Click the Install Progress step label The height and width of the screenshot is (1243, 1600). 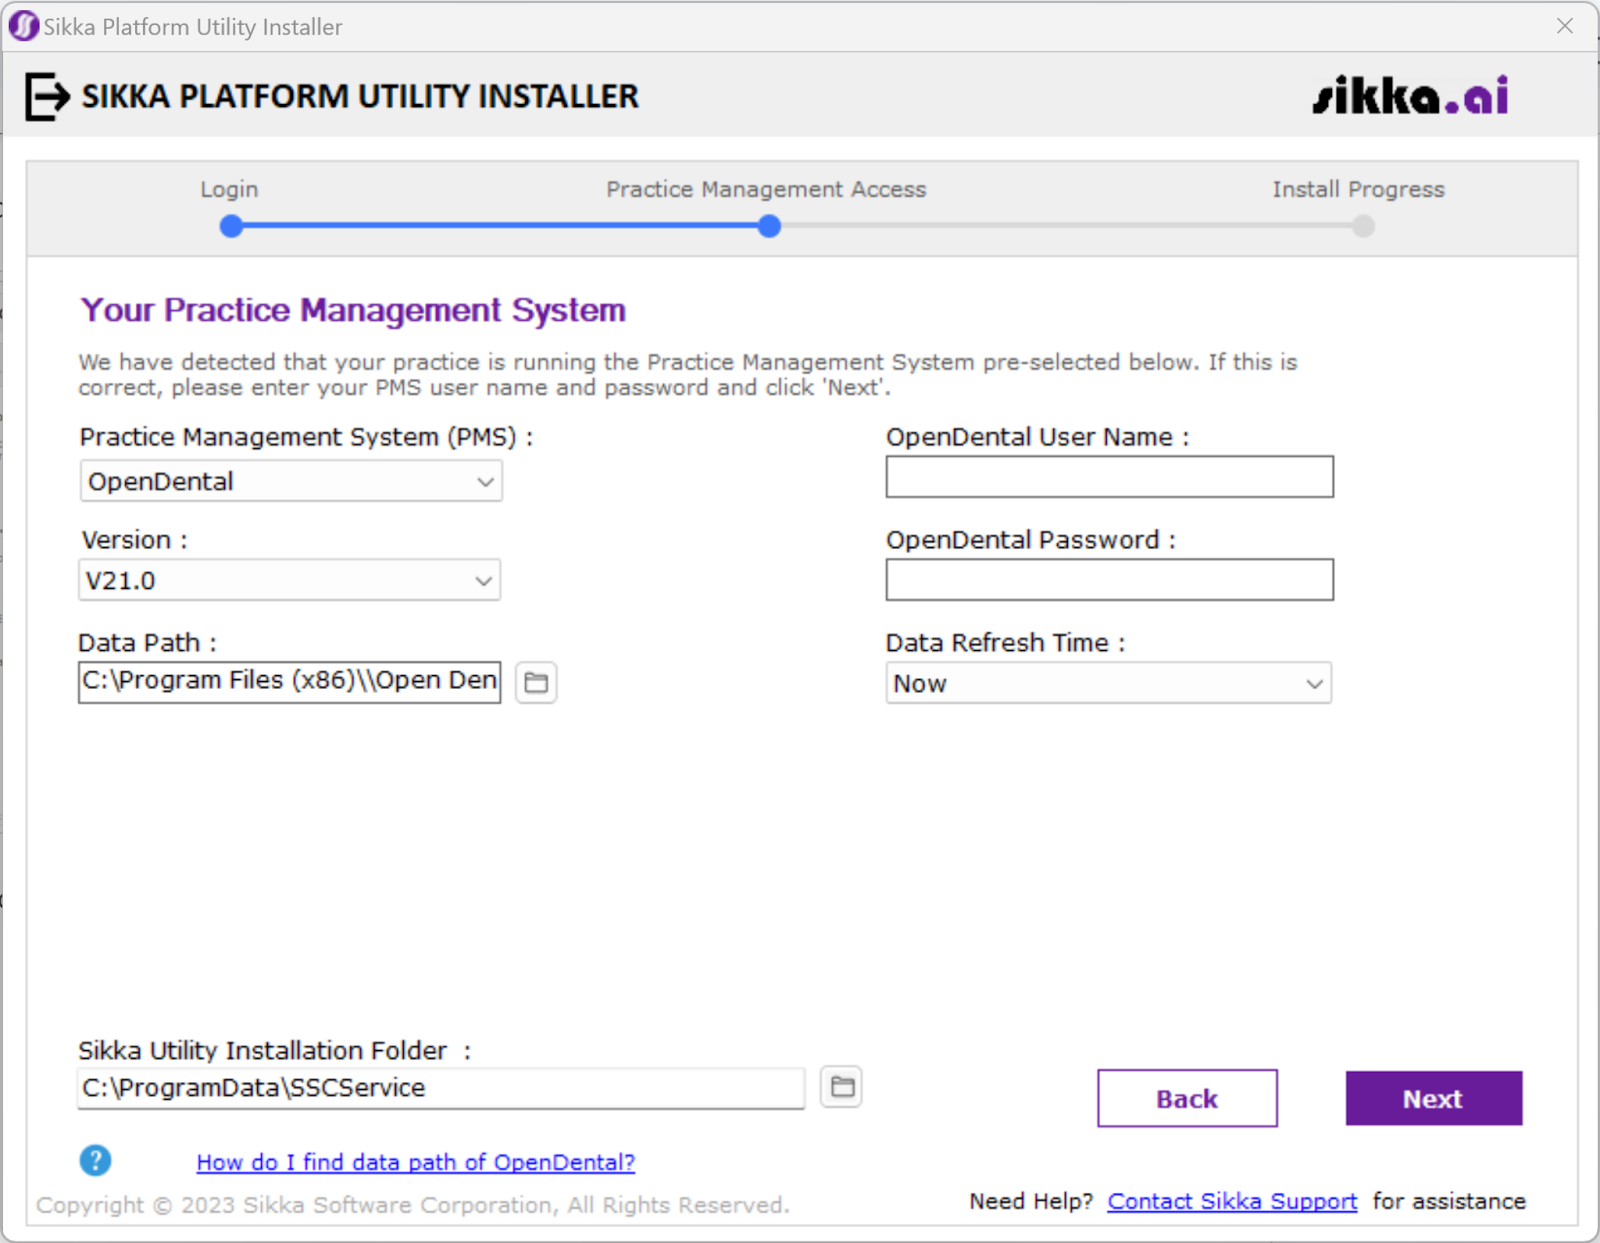[1358, 189]
